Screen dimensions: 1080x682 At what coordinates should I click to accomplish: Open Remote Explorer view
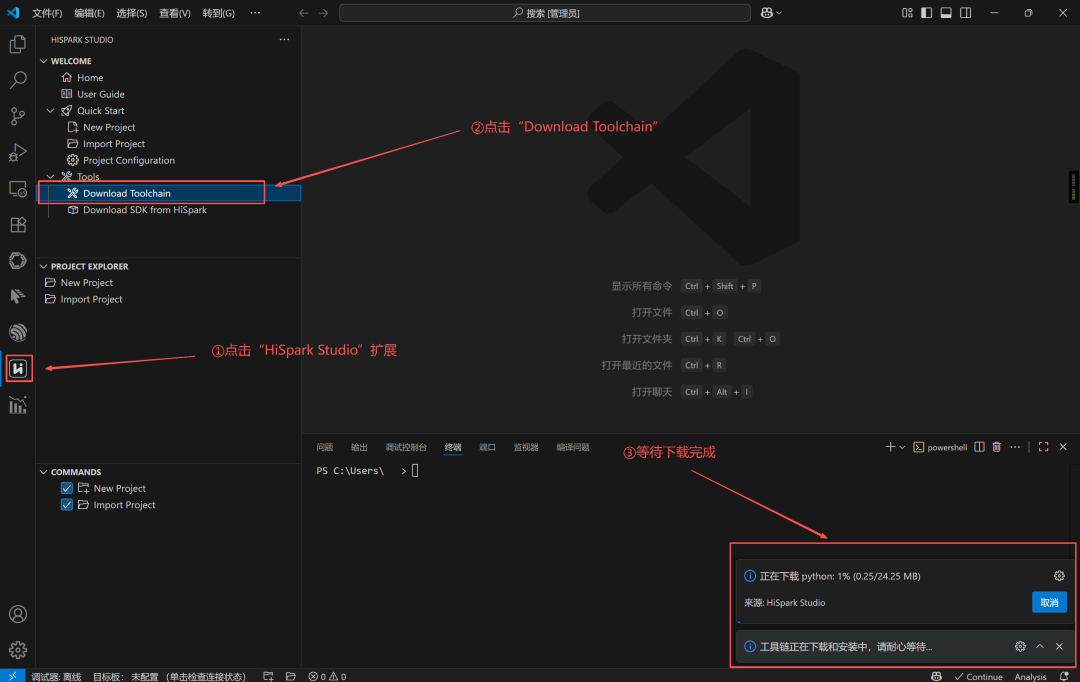[x=18, y=189]
